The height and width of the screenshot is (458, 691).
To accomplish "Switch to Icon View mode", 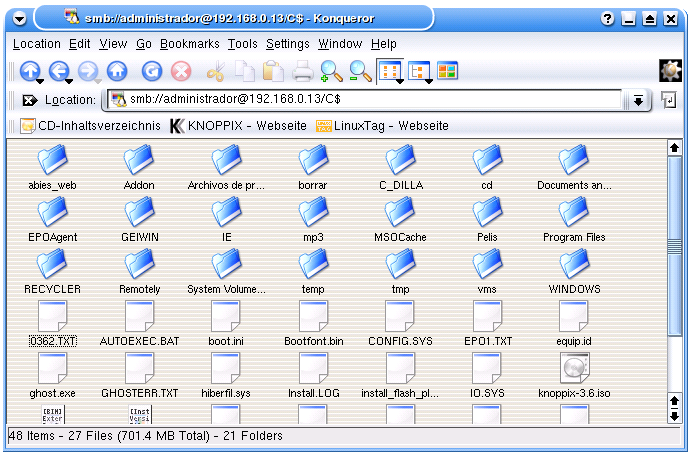I will 388,70.
